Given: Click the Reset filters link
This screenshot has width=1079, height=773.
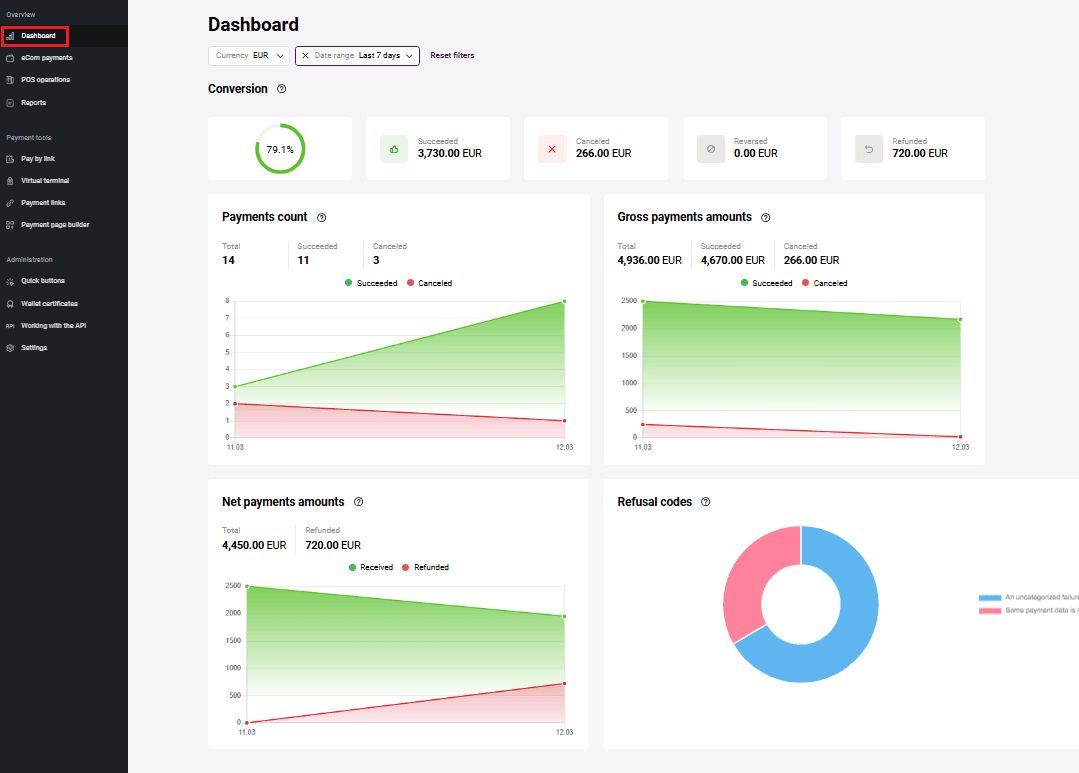Looking at the screenshot, I should (x=452, y=56).
